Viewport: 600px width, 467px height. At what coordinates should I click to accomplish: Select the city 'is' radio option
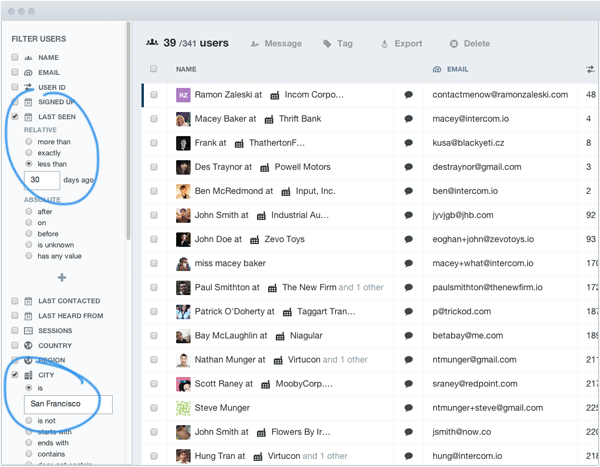(29, 388)
